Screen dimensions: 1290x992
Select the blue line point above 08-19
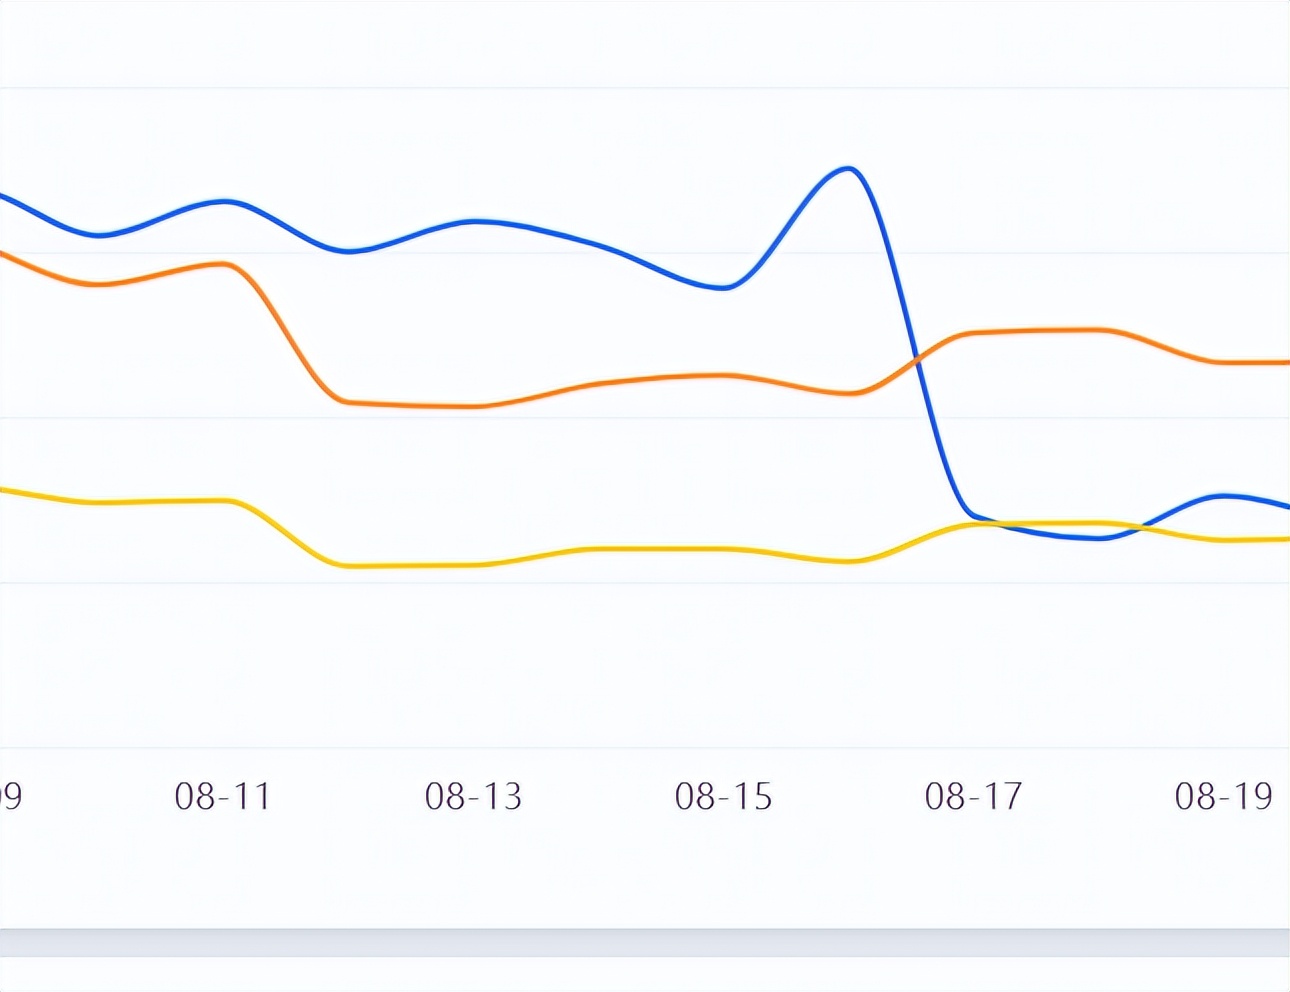point(1223,495)
